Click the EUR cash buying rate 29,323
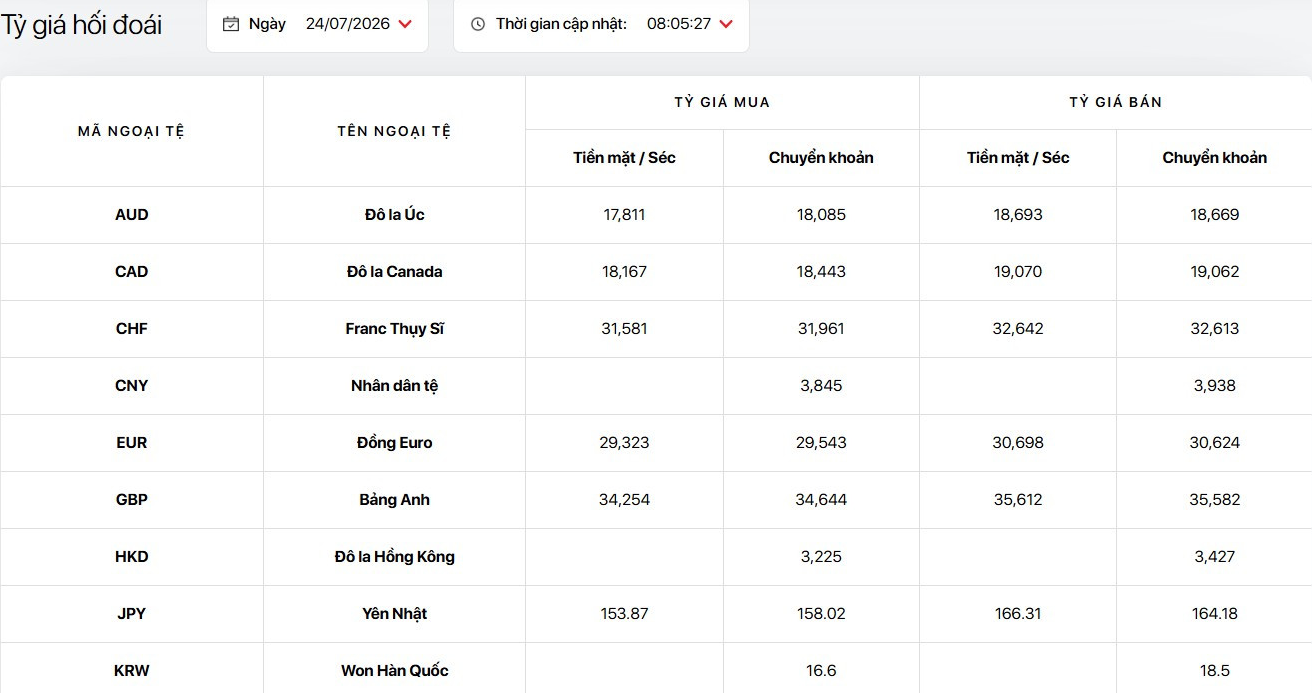Screen dimensions: 1312x693 tap(624, 443)
